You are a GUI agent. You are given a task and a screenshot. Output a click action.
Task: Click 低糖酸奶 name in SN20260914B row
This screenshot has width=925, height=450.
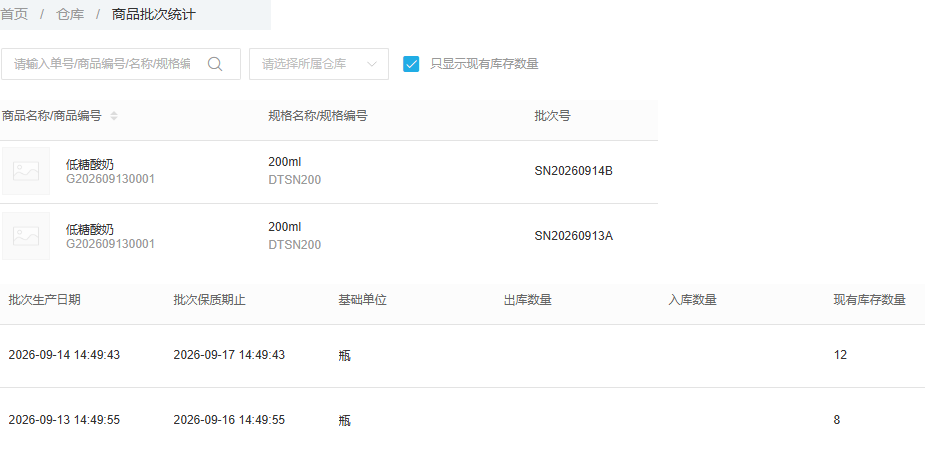tap(90, 165)
